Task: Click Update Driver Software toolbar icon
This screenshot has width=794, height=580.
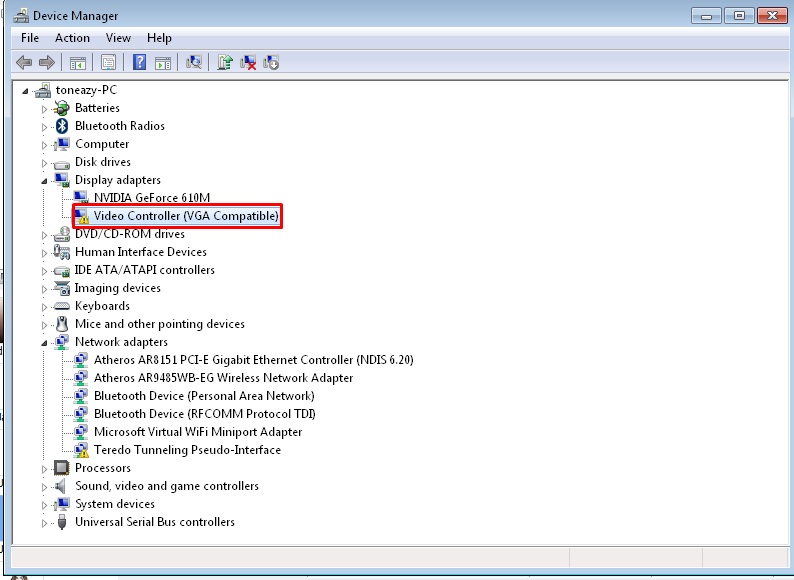Action: (224, 62)
